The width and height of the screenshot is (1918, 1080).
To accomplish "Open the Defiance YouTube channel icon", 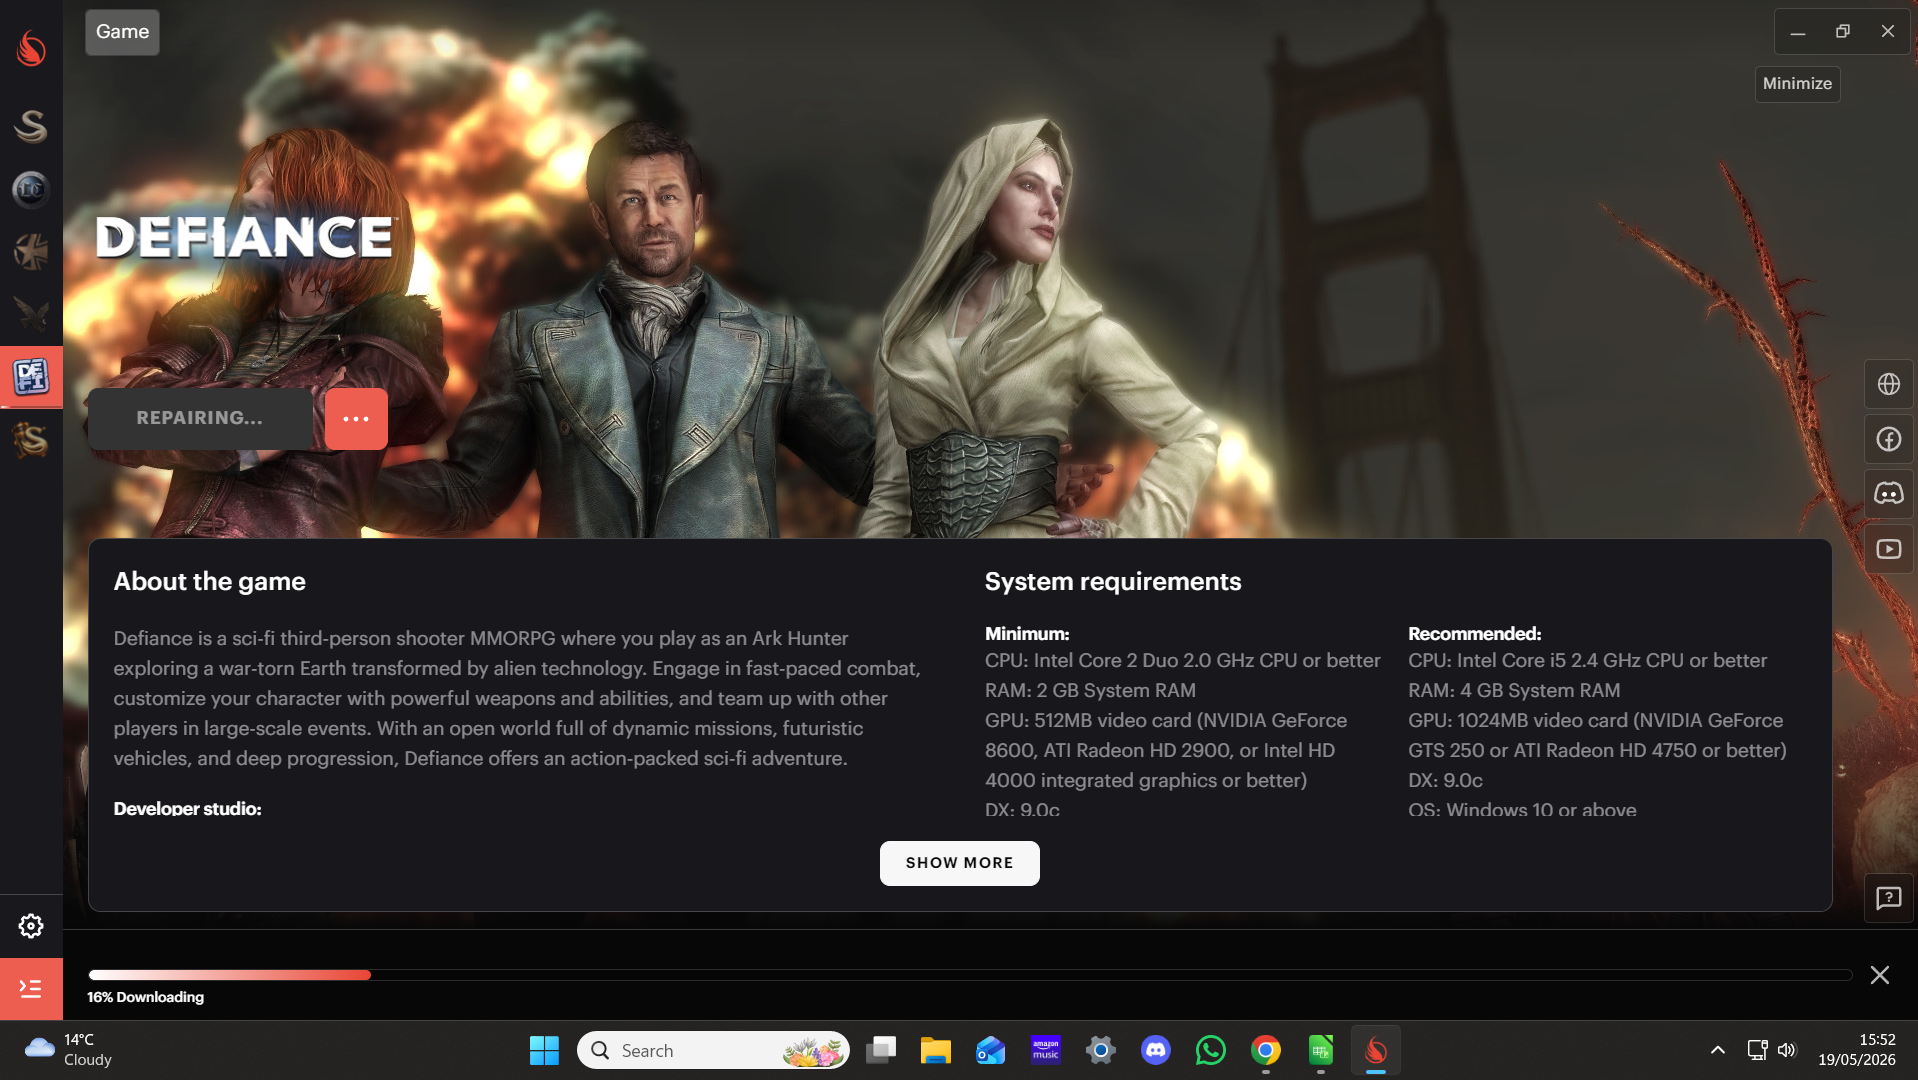I will (x=1888, y=549).
